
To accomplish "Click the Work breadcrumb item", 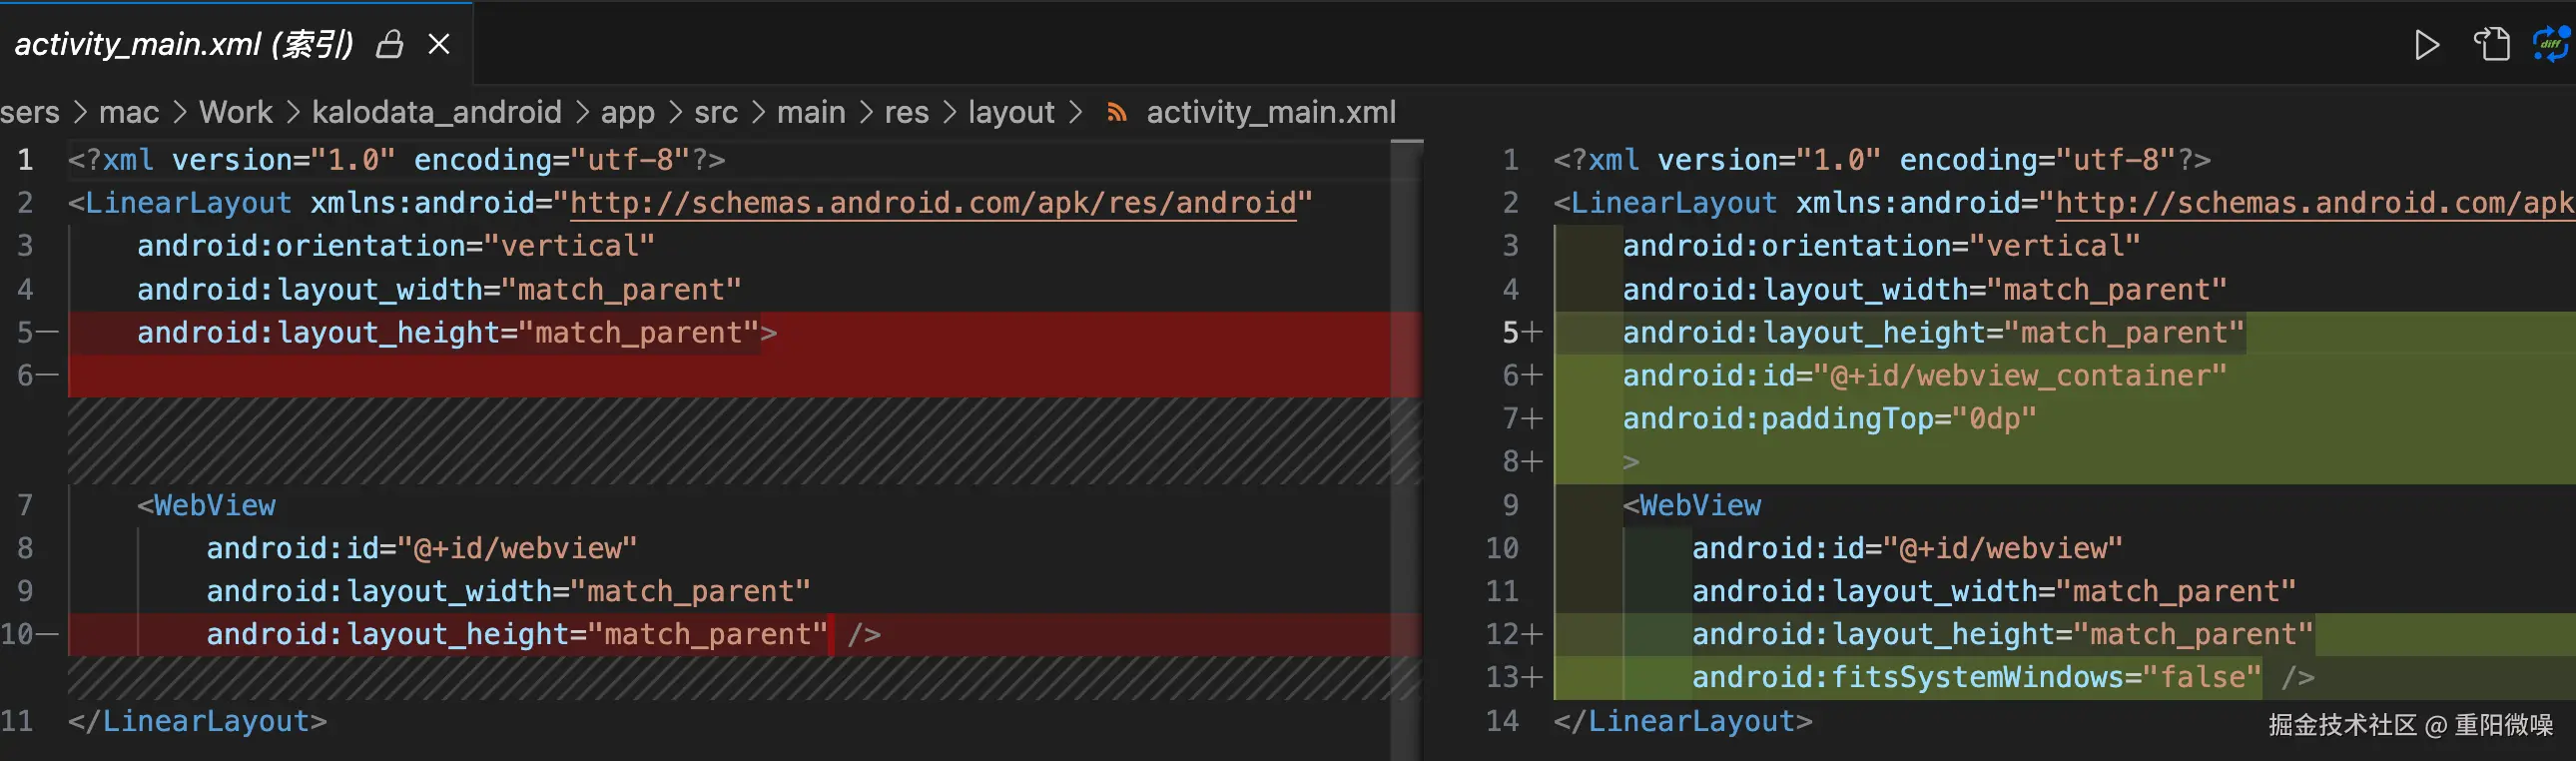I will (235, 113).
